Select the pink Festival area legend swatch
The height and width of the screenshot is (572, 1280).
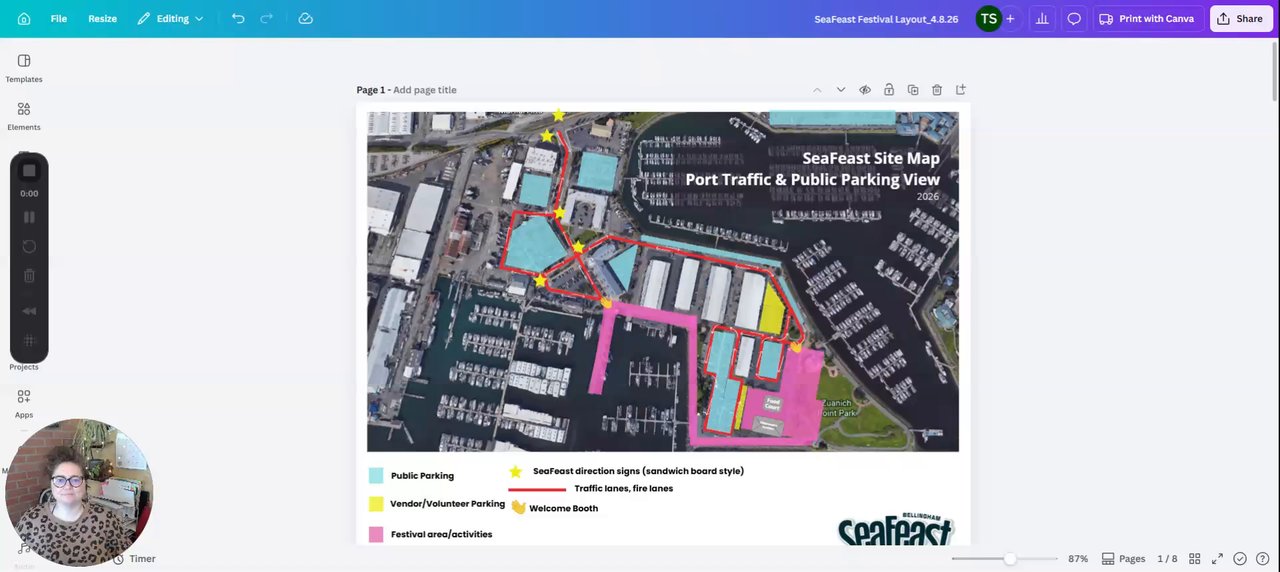pyautogui.click(x=376, y=534)
